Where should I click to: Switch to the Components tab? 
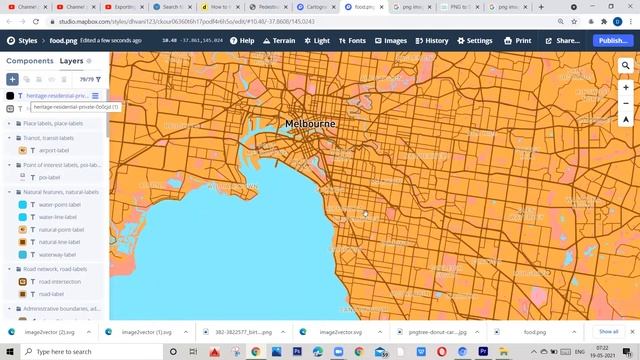(30, 61)
